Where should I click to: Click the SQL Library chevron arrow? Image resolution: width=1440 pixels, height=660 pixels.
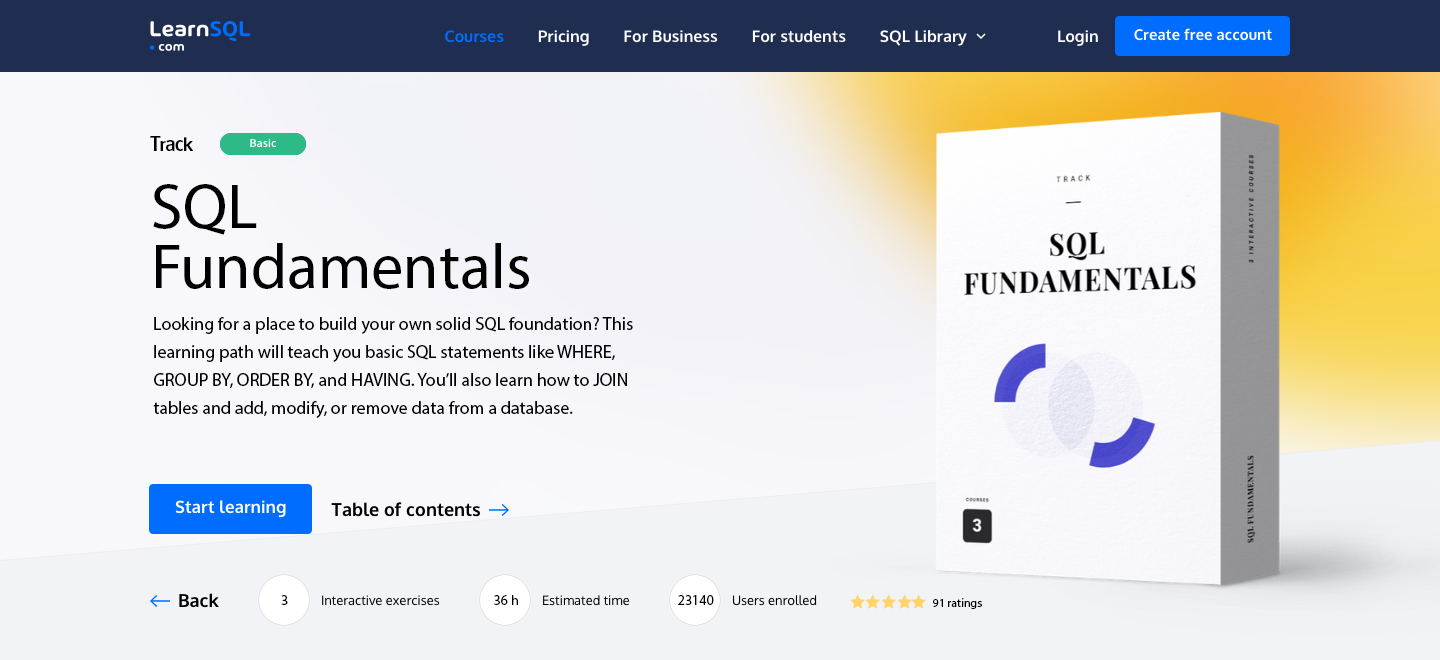[981, 37]
